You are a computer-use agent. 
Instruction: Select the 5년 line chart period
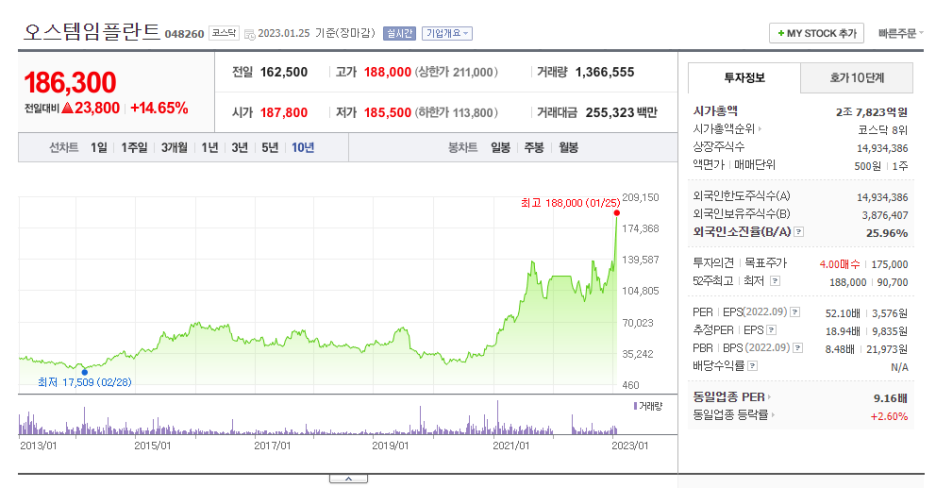click(x=270, y=147)
